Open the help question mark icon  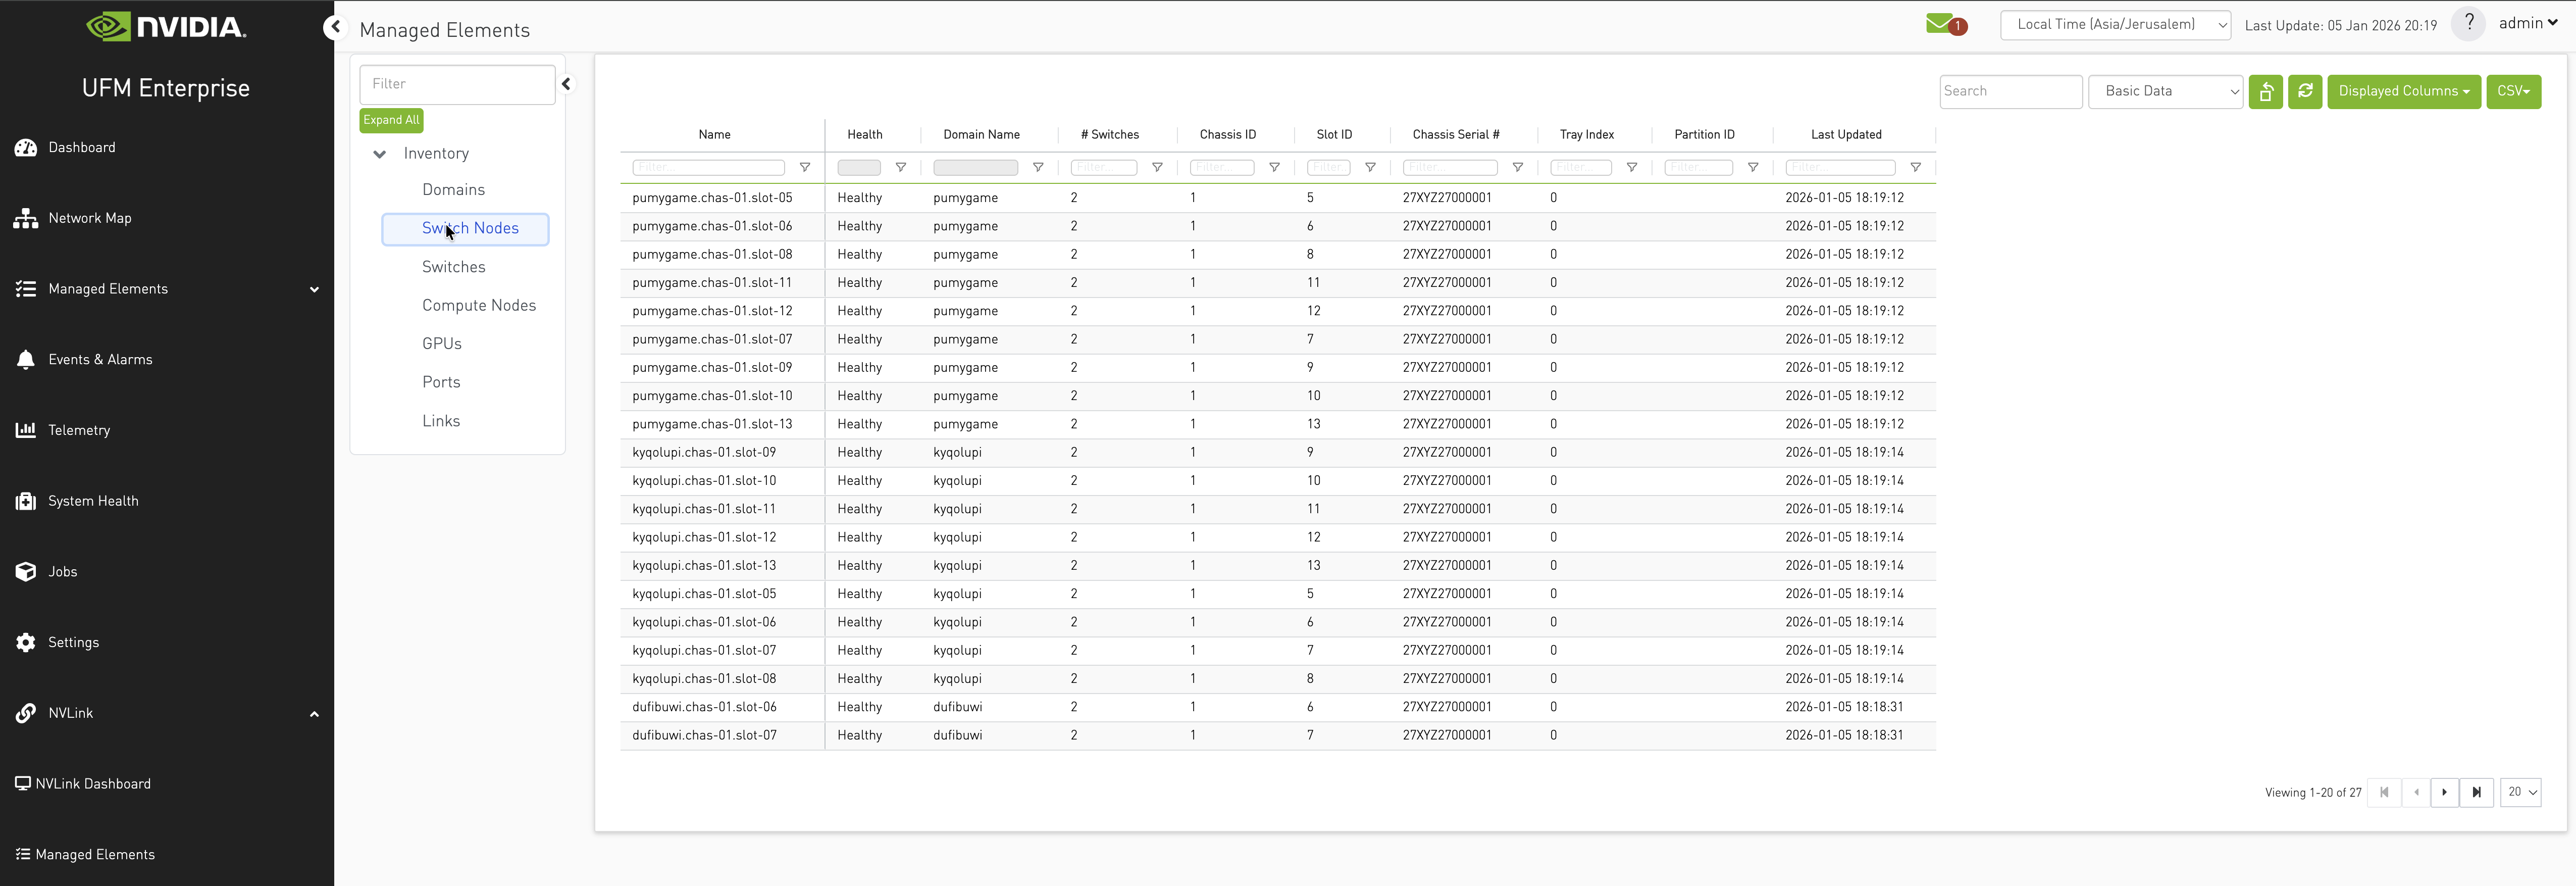[2469, 23]
